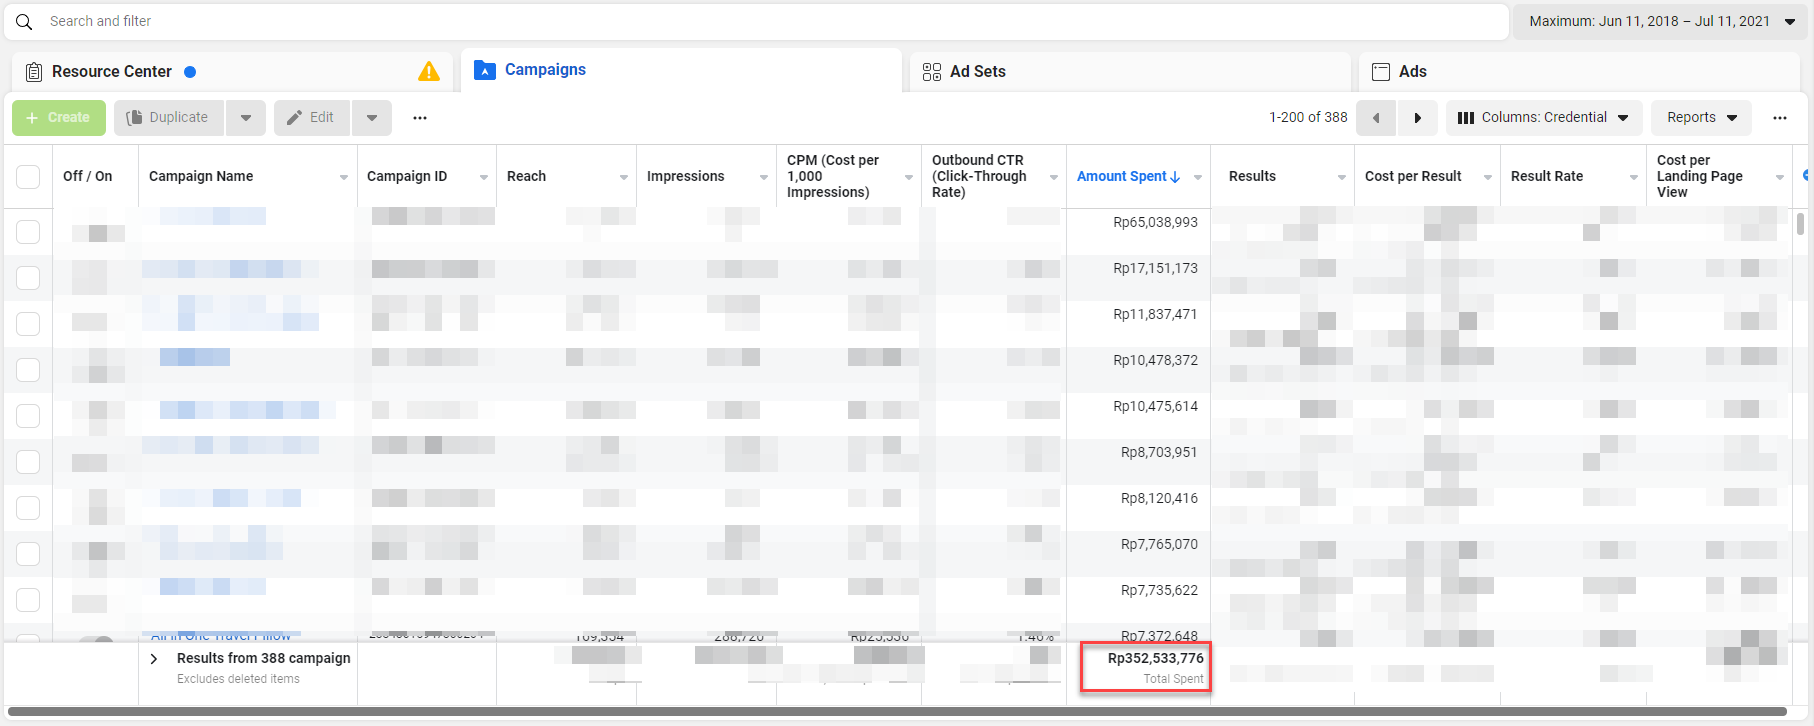The image size is (1814, 726).
Task: Expand Results from 388 campaign row
Action: pos(154,659)
